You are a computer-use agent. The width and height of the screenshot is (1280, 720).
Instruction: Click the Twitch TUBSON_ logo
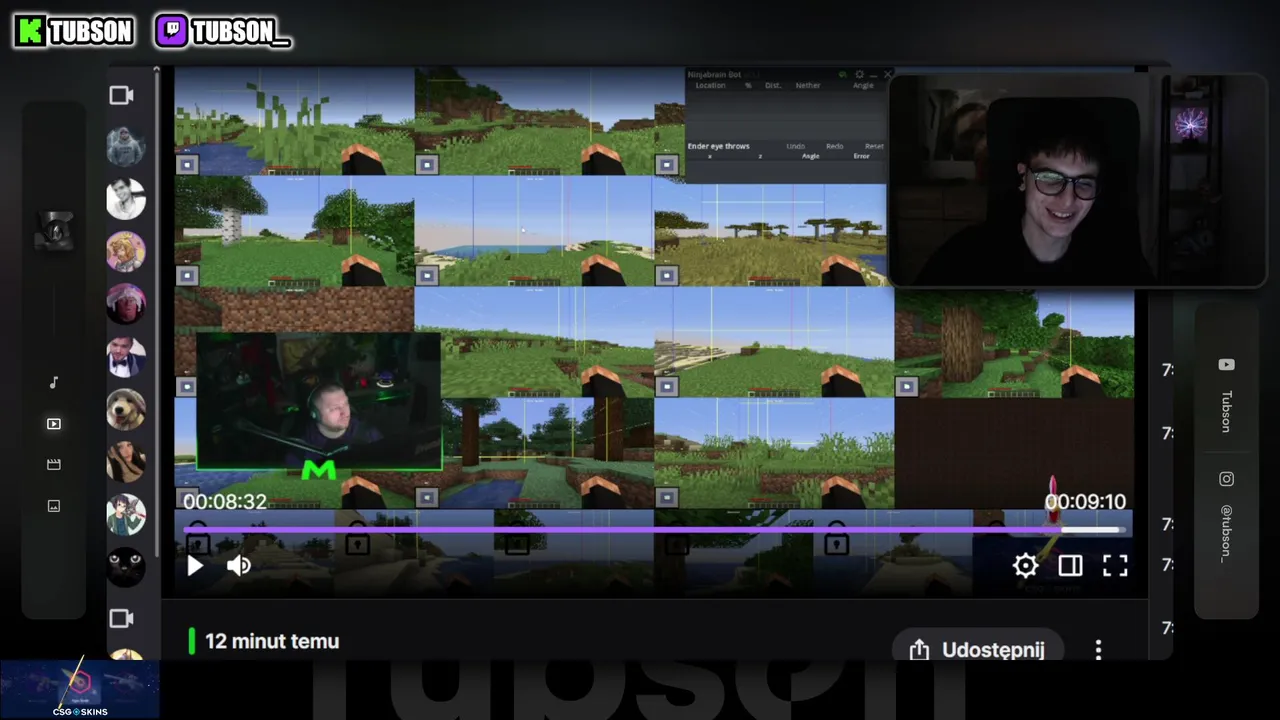[x=222, y=31]
